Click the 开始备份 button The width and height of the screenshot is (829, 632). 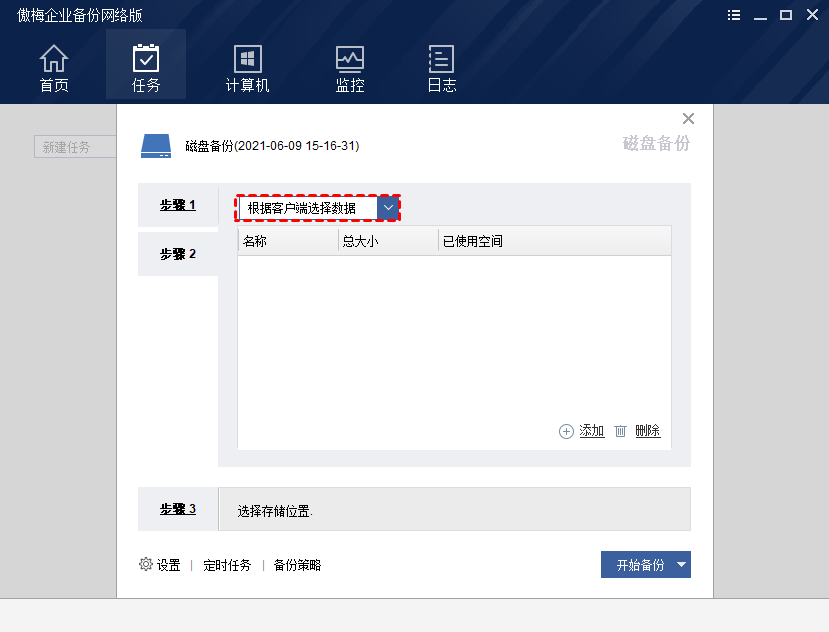638,565
